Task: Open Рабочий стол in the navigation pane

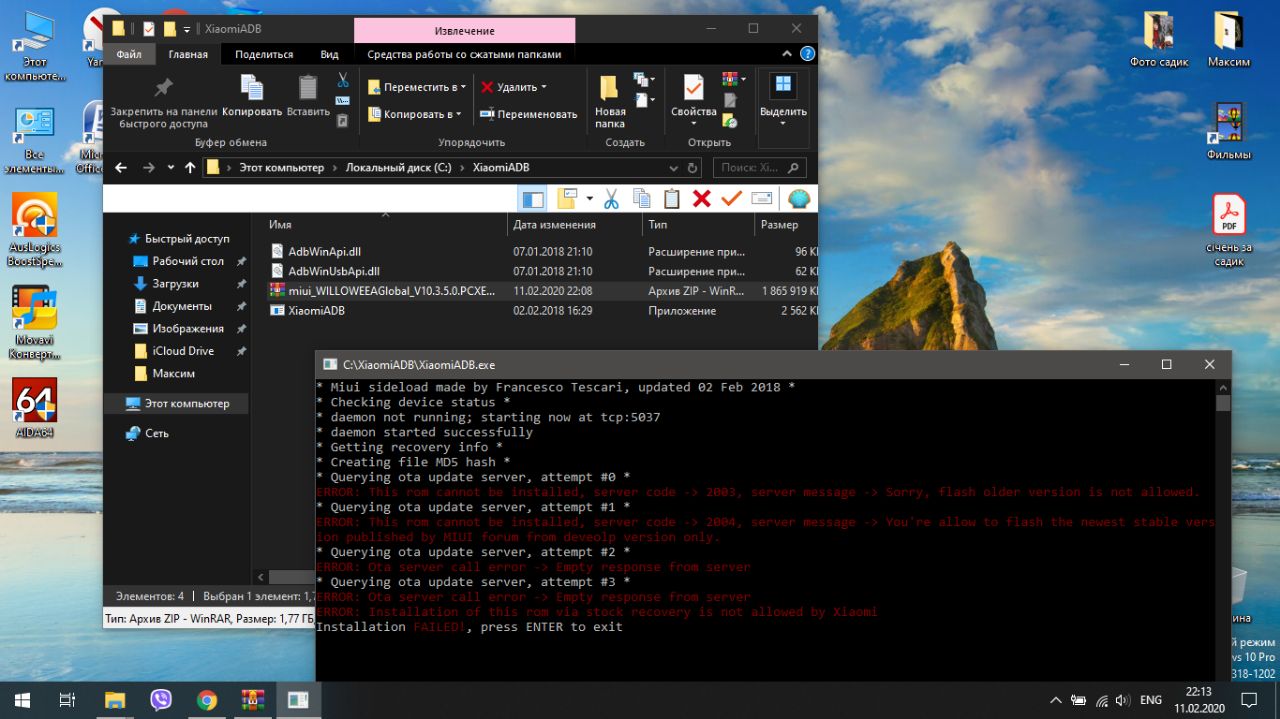Action: 188,261
